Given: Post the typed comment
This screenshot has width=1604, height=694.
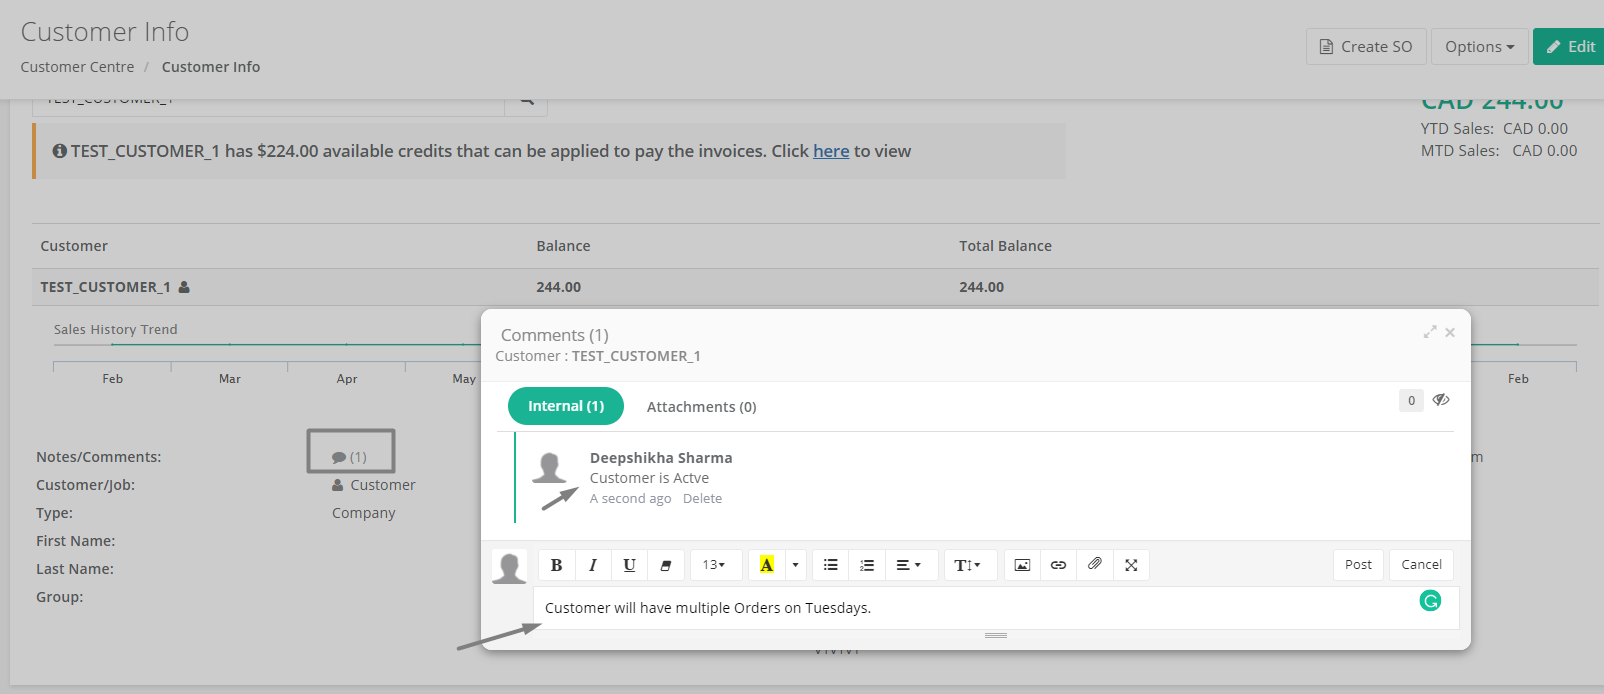Looking at the screenshot, I should (1358, 565).
